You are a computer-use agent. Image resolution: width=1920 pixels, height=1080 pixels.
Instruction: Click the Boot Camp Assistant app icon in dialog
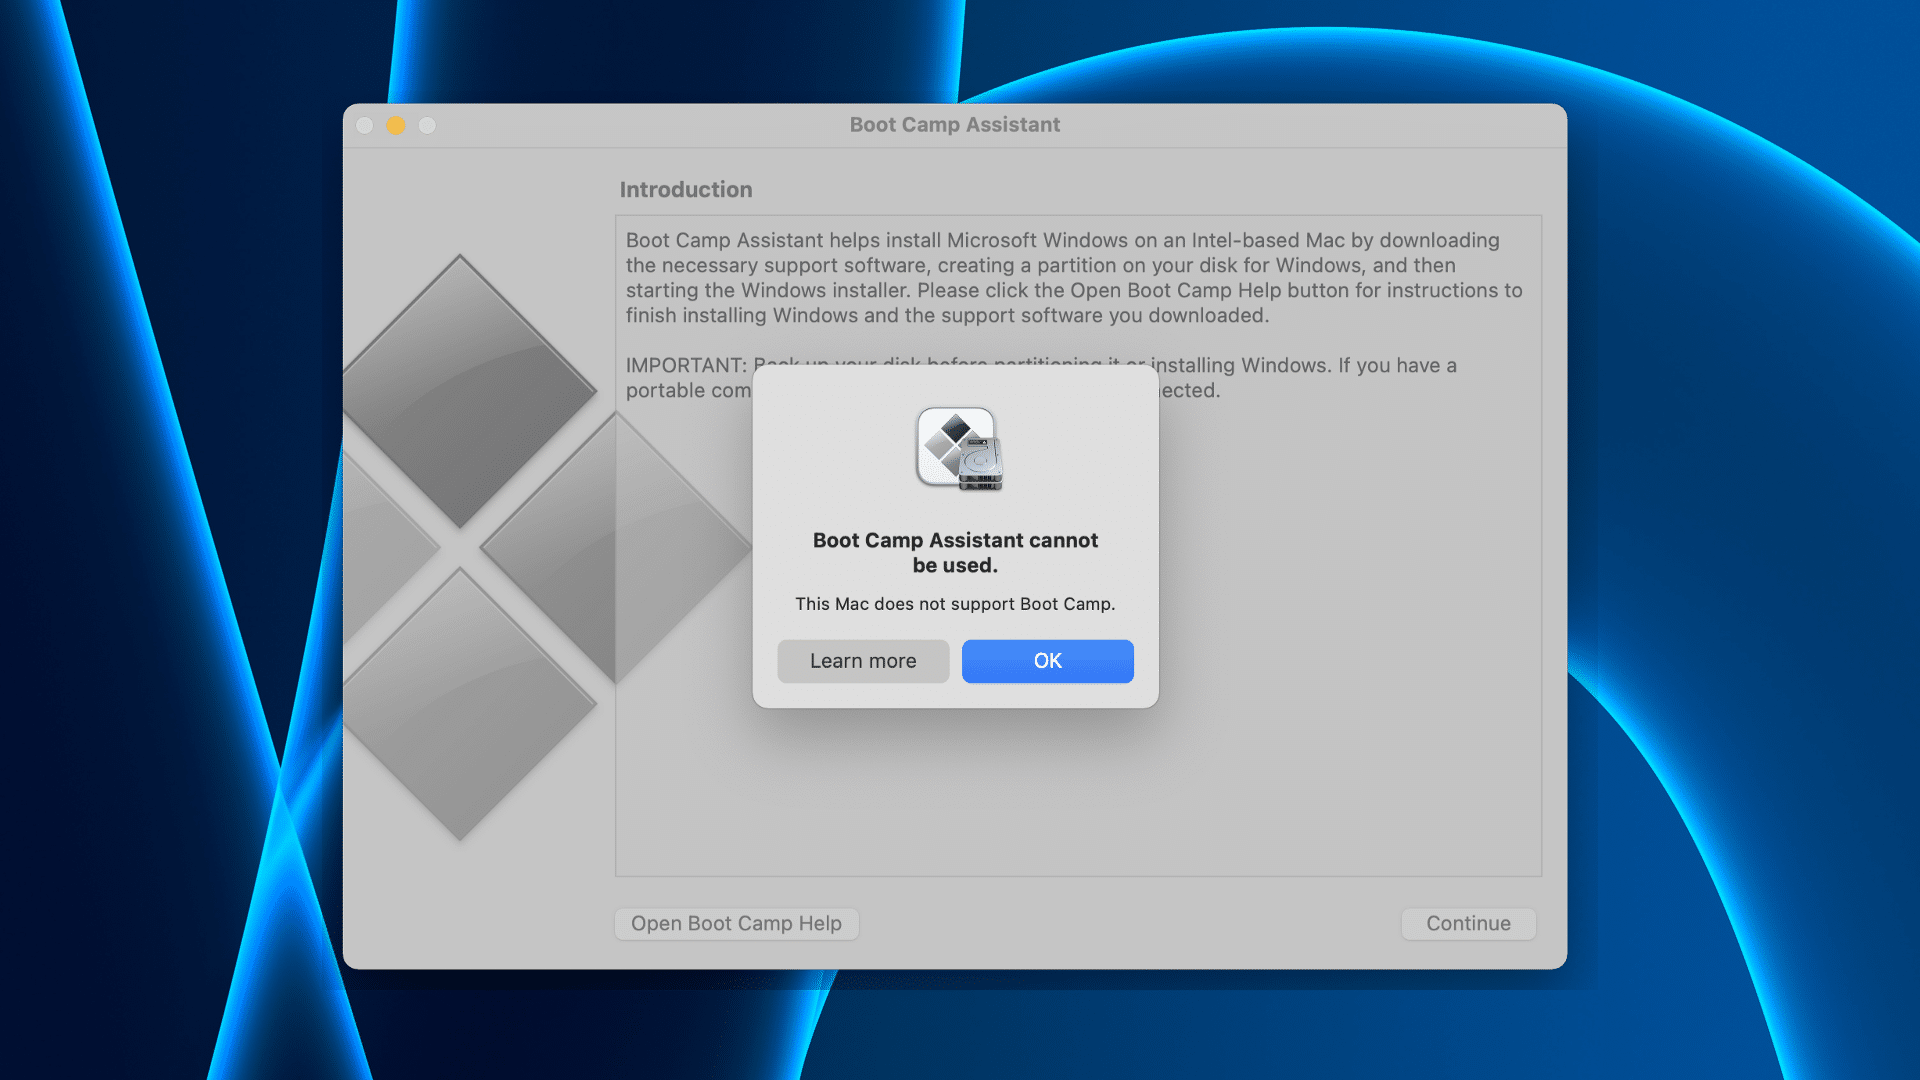pyautogui.click(x=959, y=448)
